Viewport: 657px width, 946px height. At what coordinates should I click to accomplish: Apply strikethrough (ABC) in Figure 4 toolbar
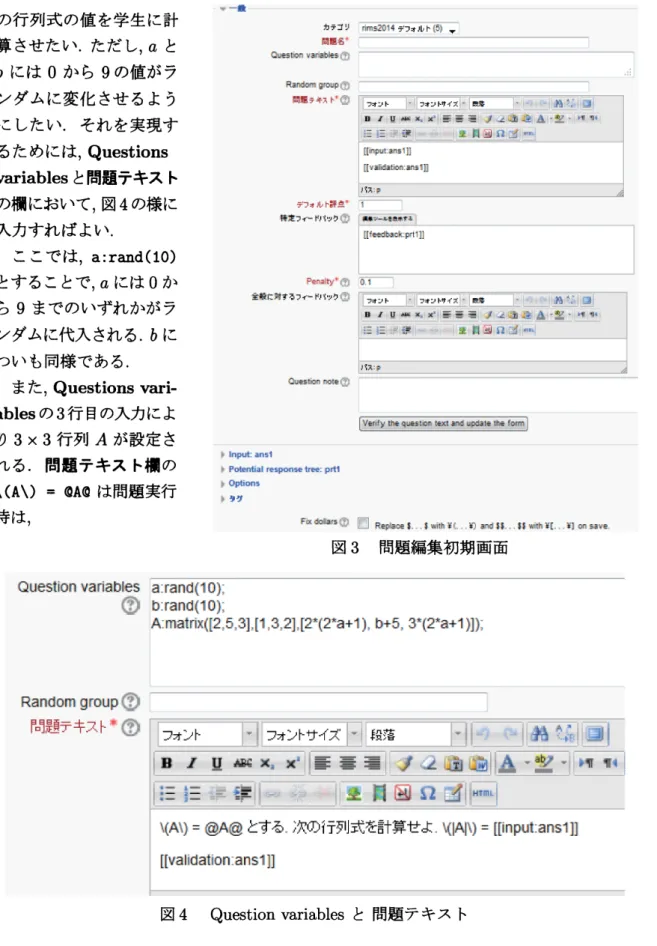point(242,763)
